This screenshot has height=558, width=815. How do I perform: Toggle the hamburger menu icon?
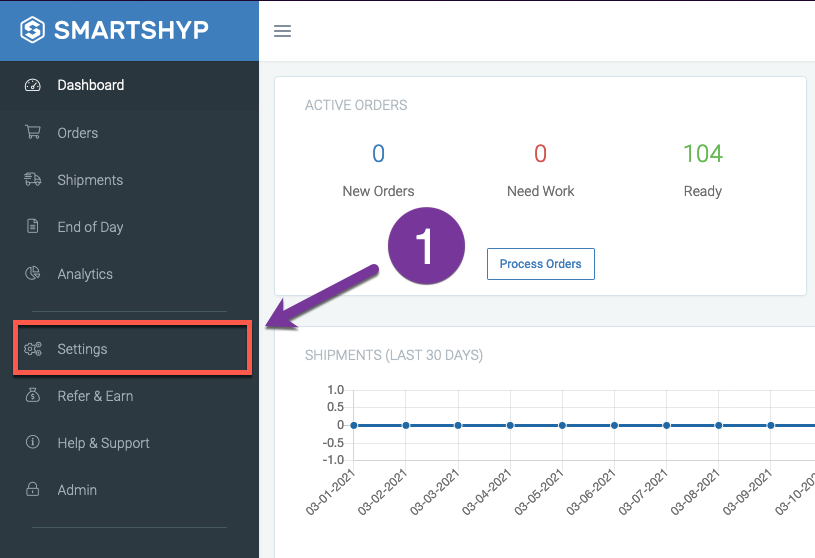click(282, 31)
